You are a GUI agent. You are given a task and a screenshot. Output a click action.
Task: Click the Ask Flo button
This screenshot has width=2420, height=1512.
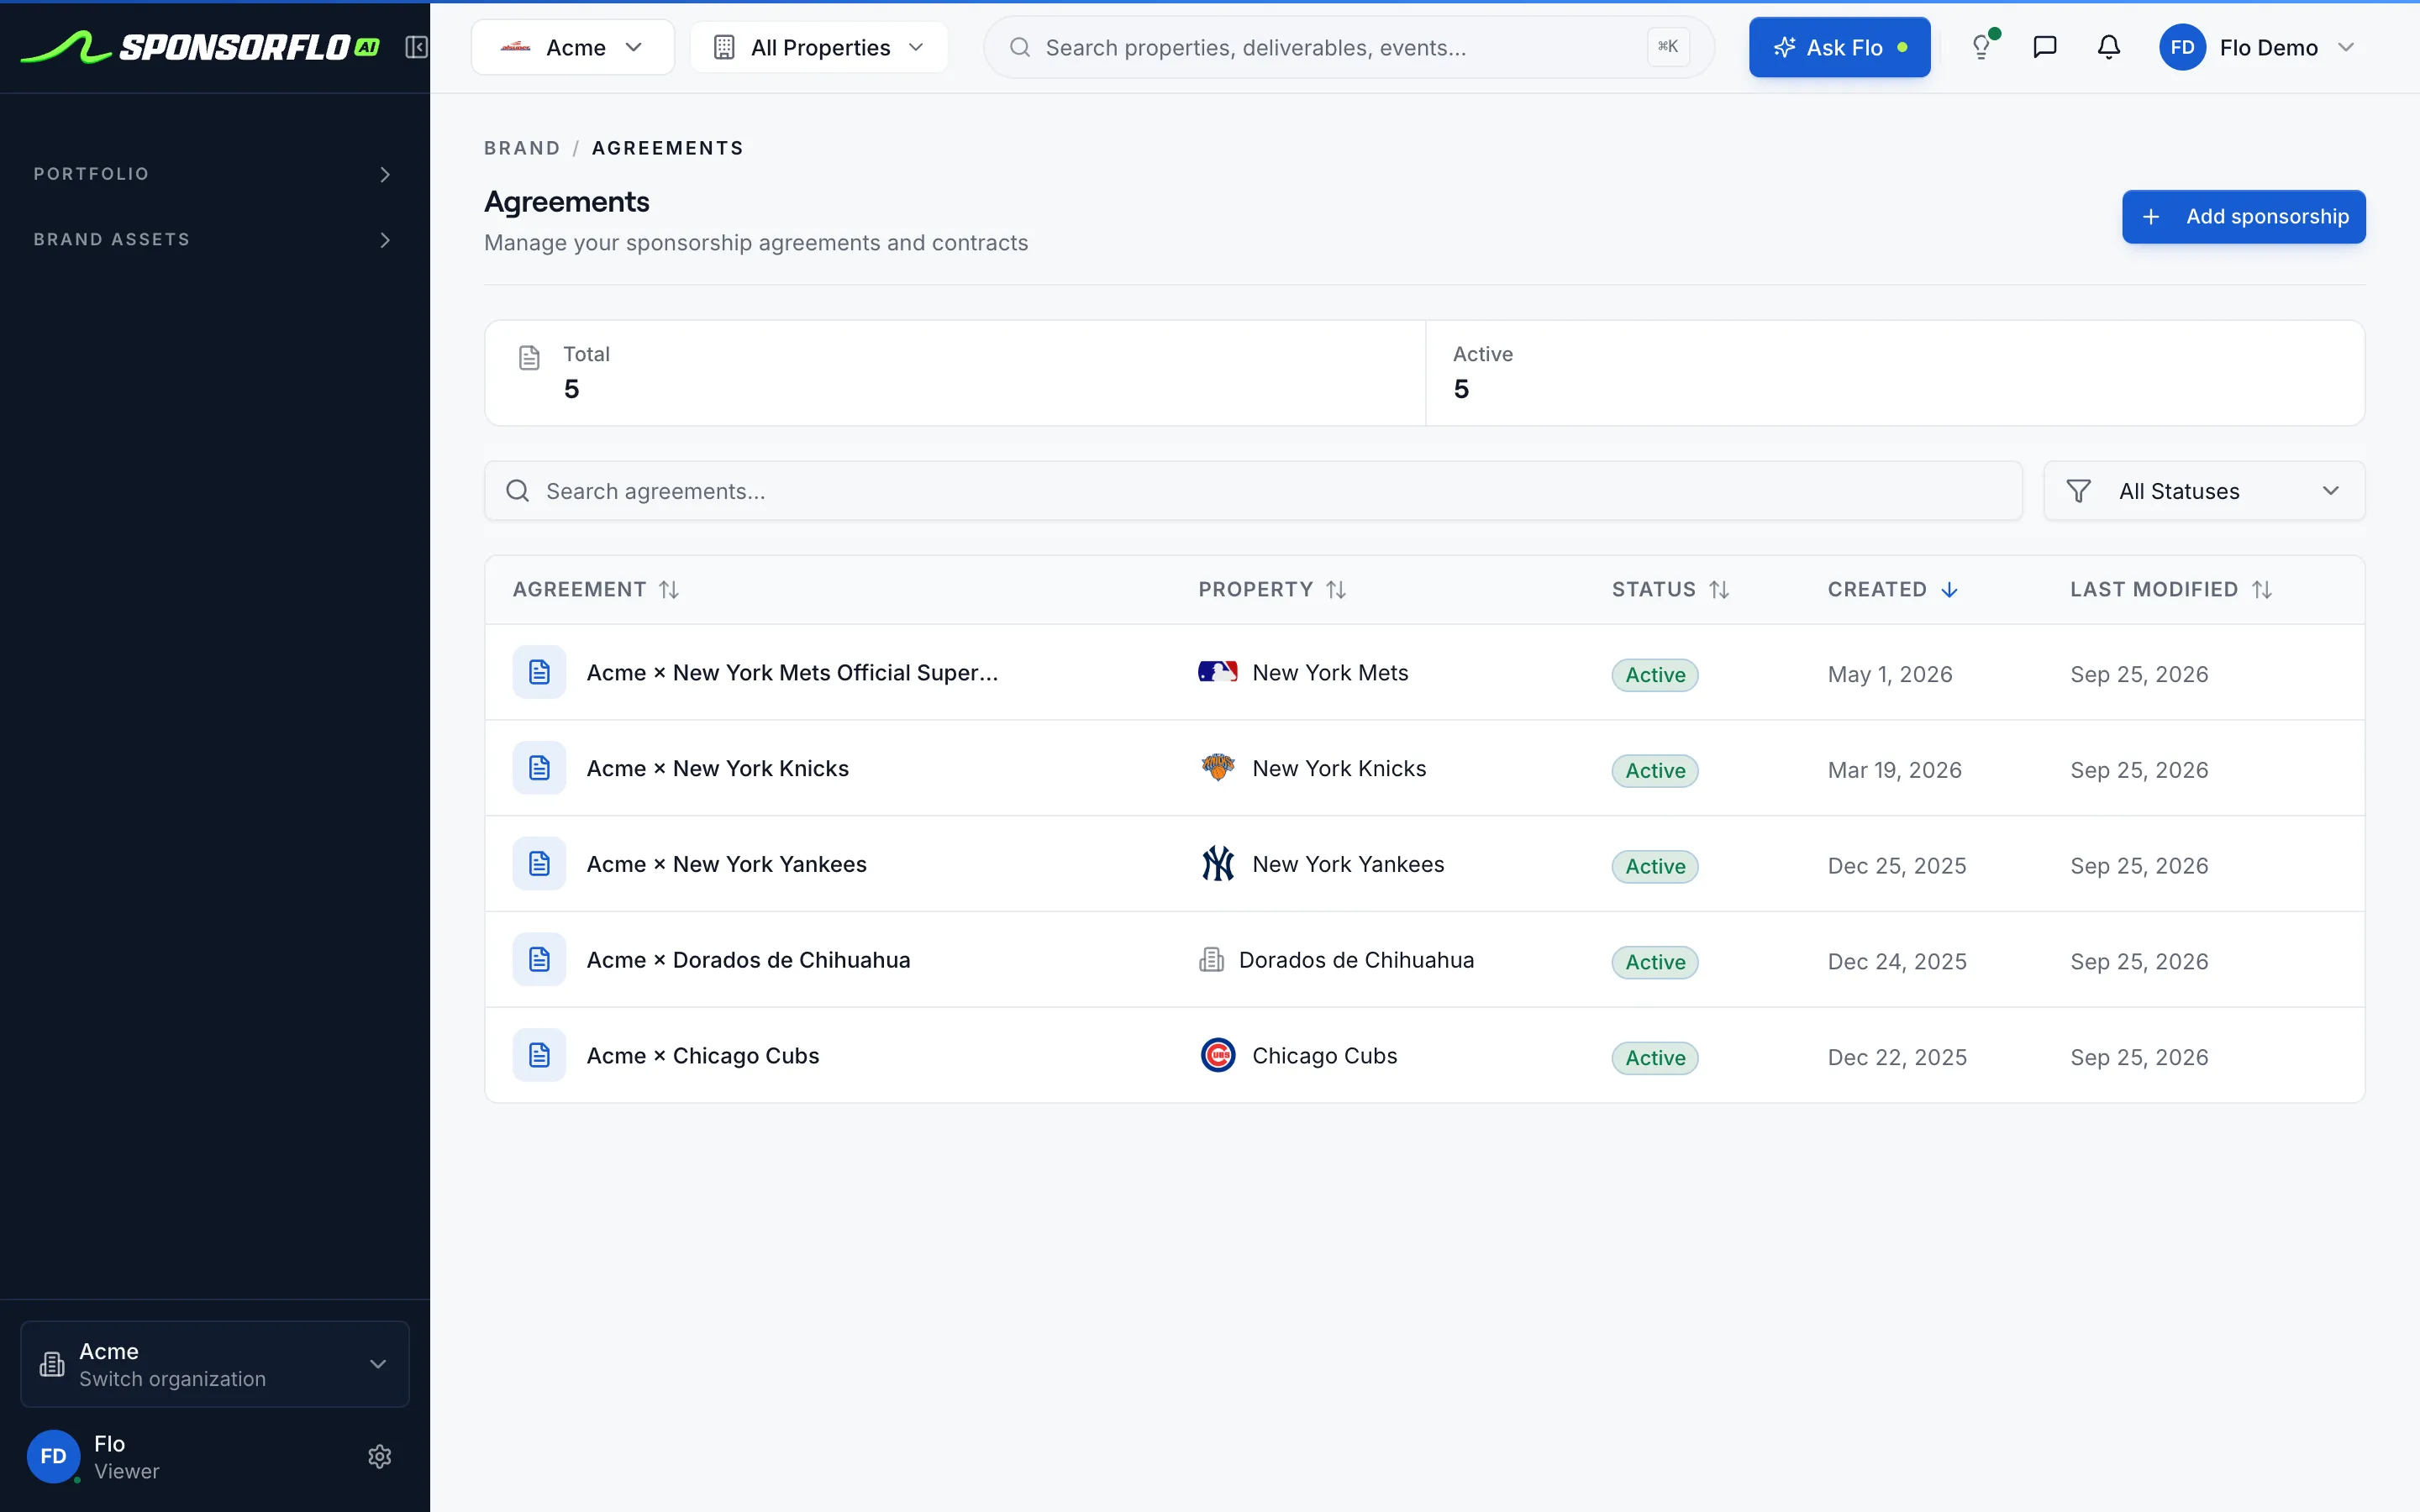pyautogui.click(x=1839, y=47)
